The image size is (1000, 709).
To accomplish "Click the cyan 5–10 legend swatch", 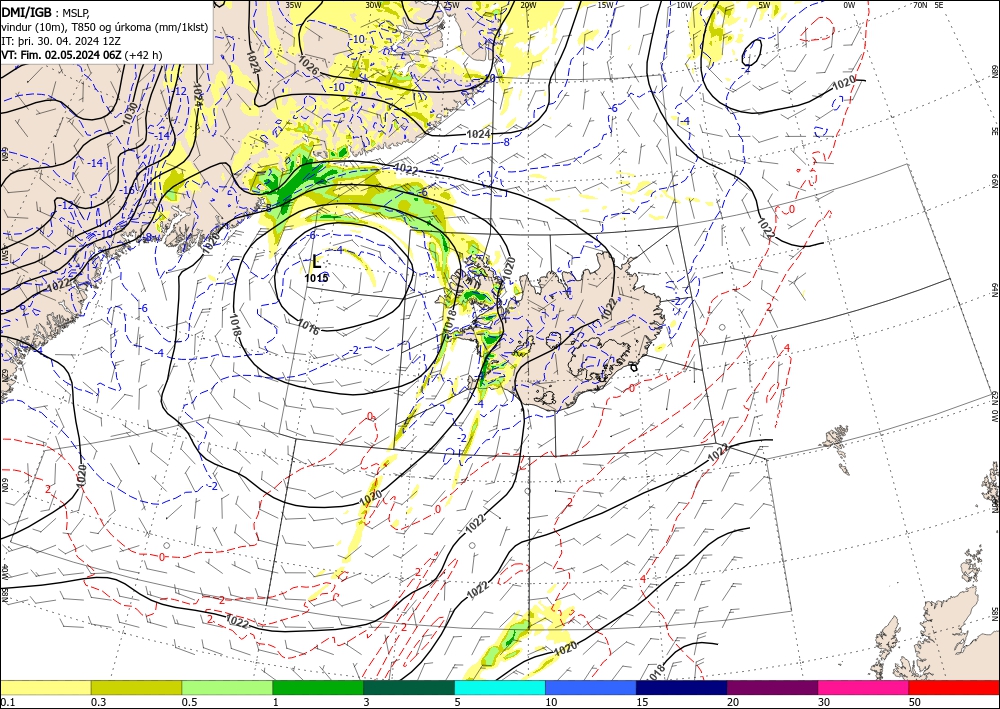I will pos(500,687).
